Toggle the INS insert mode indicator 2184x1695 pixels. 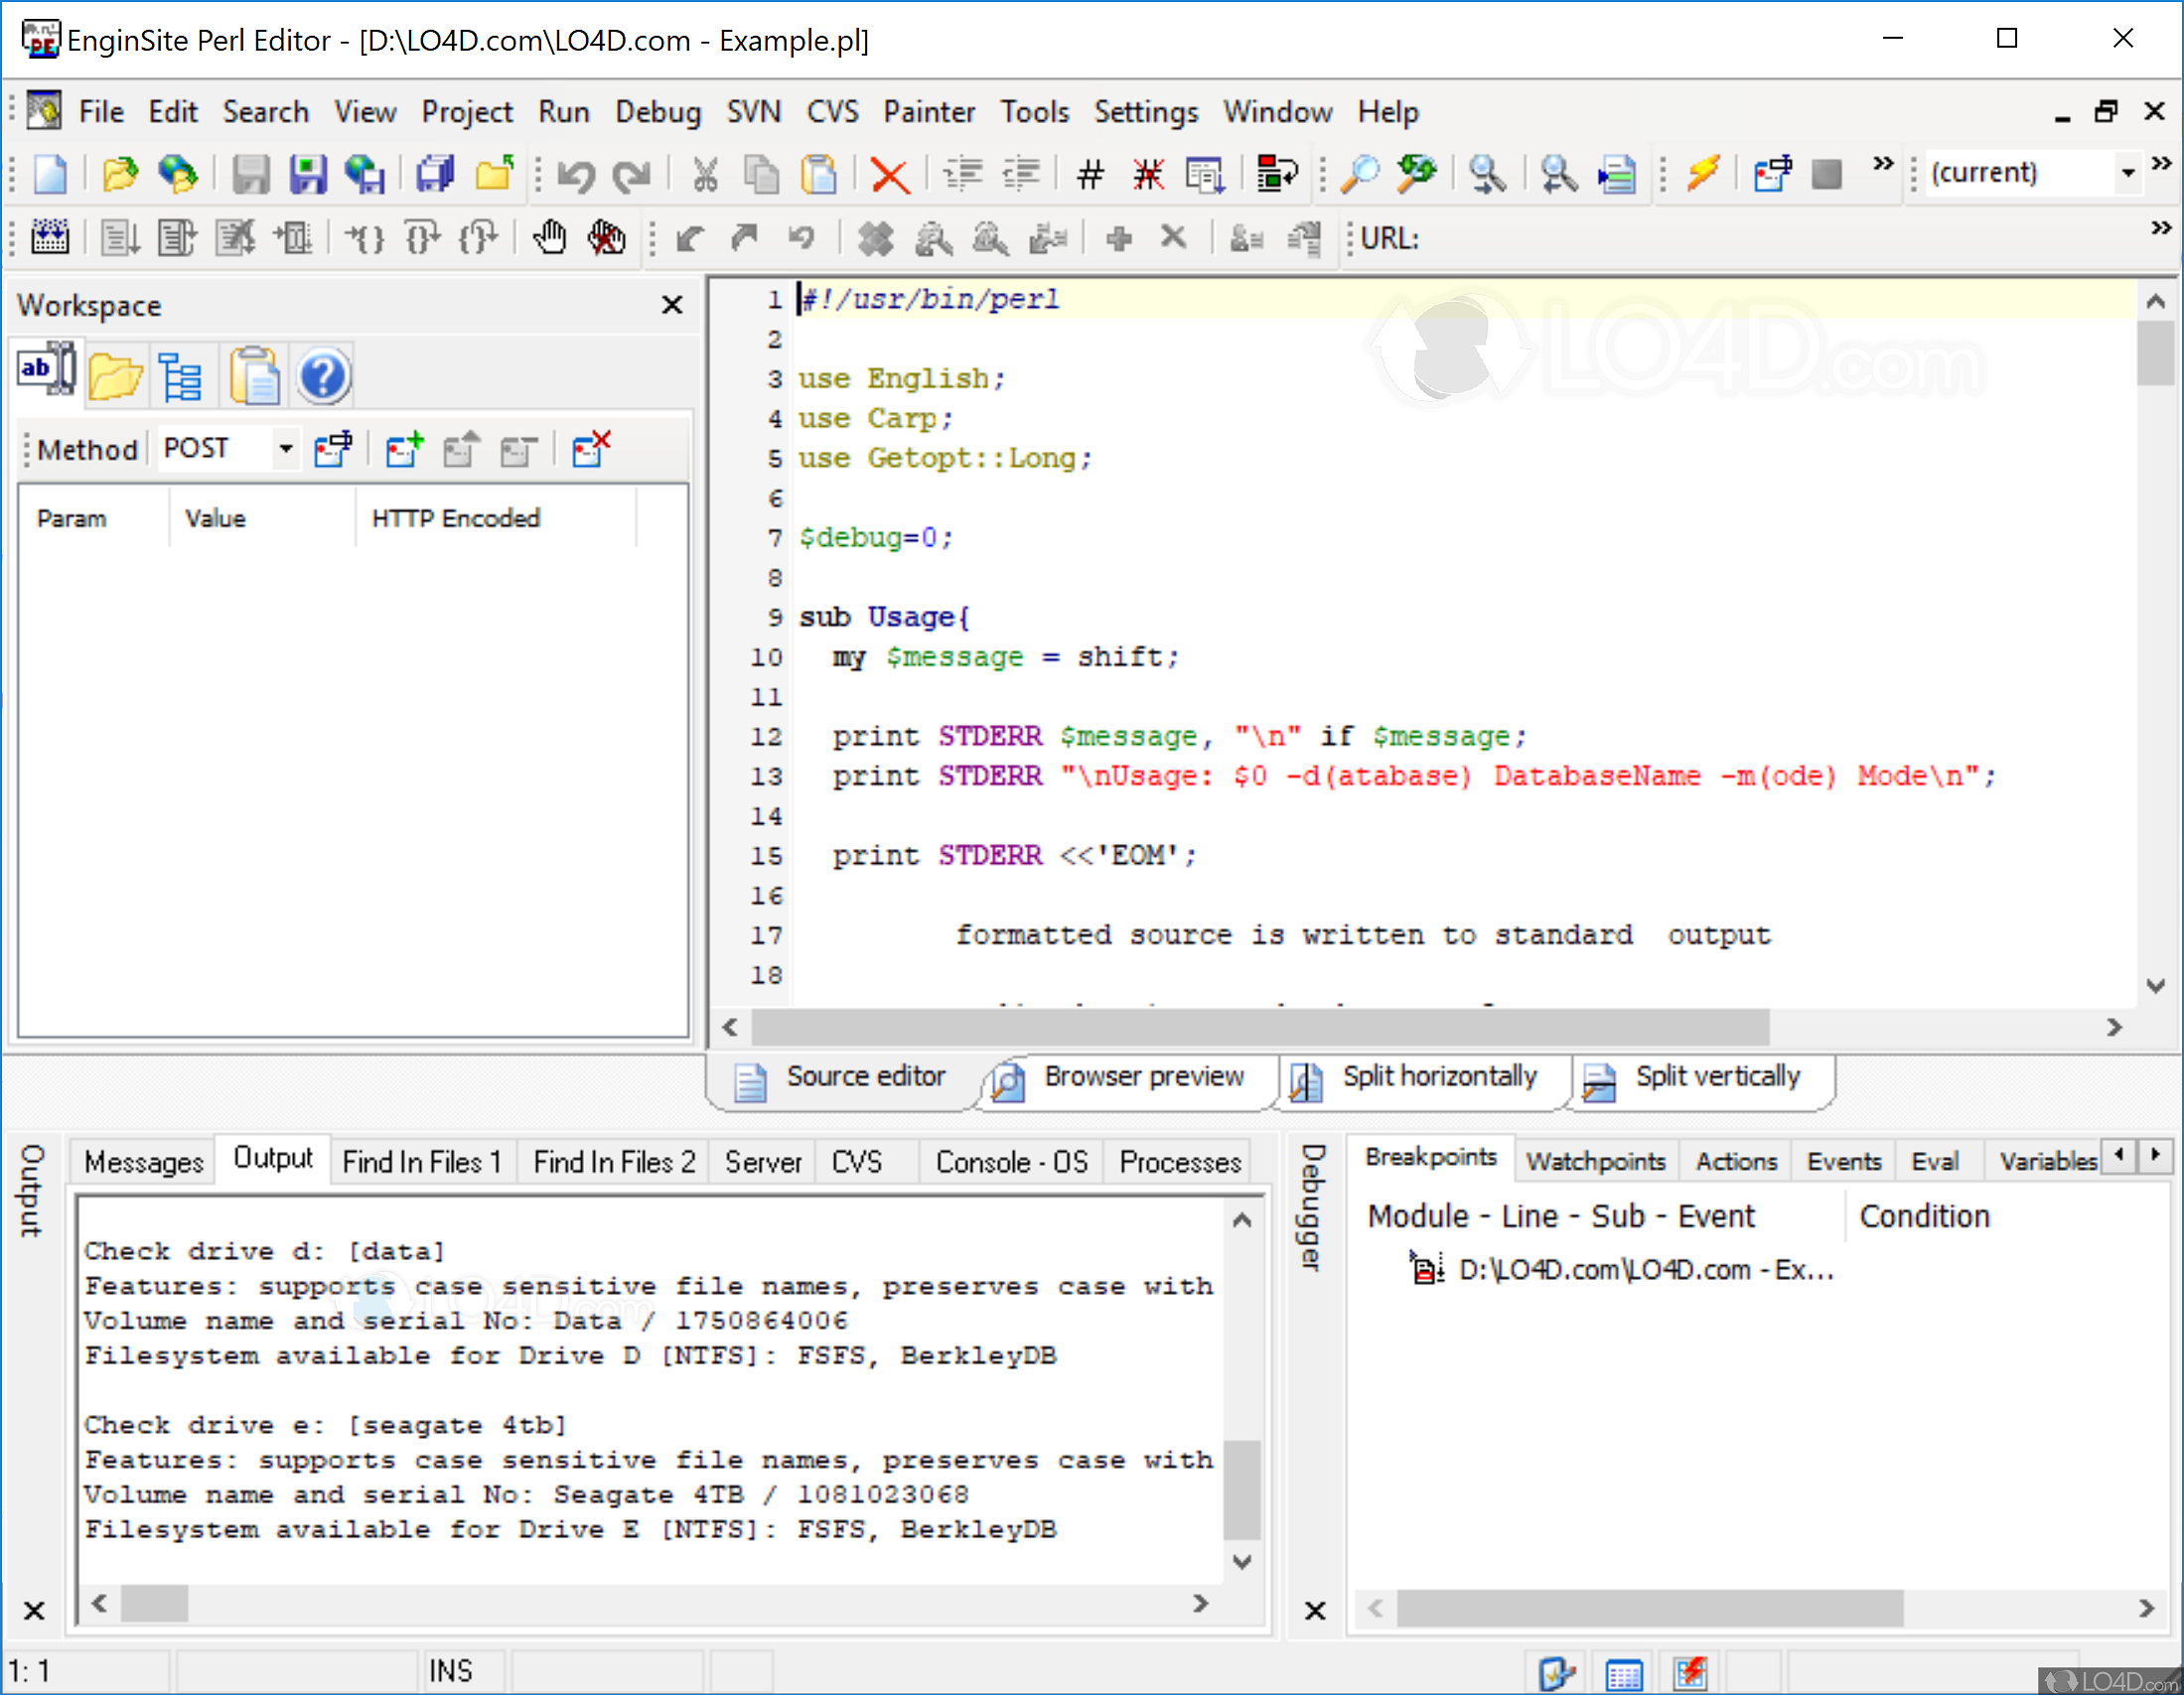pyautogui.click(x=451, y=1671)
